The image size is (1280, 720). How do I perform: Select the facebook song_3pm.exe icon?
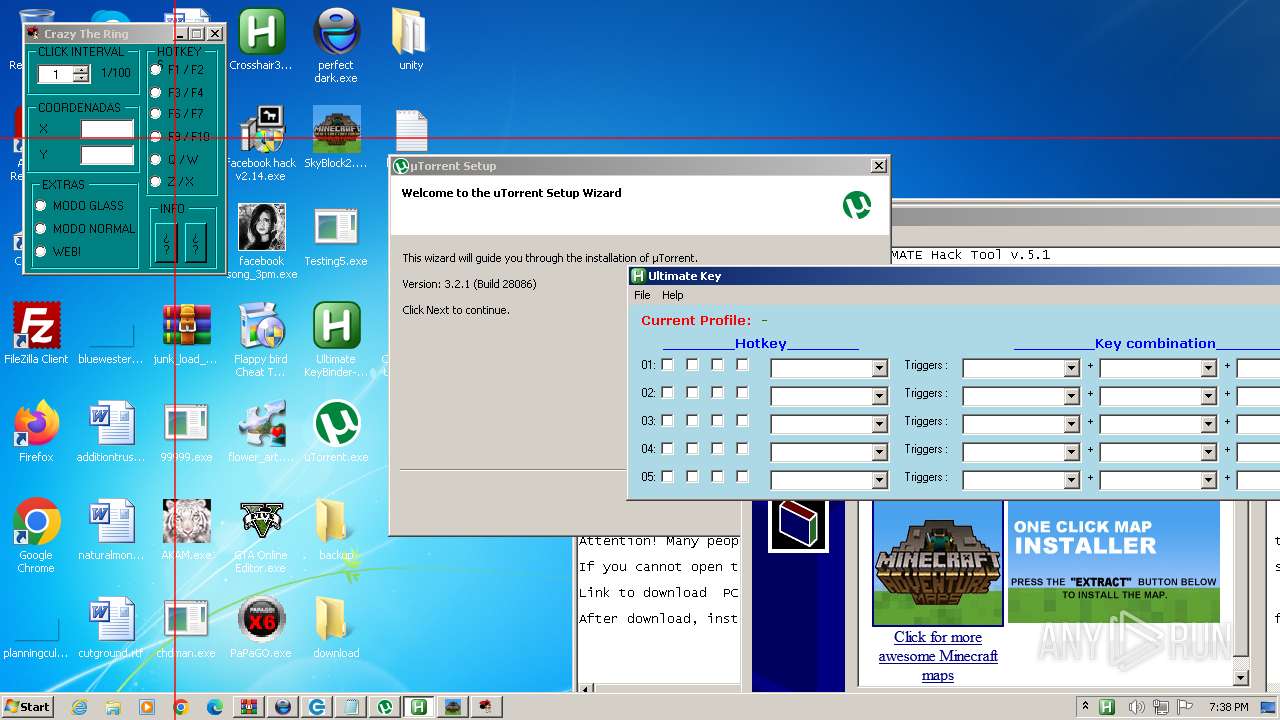261,241
